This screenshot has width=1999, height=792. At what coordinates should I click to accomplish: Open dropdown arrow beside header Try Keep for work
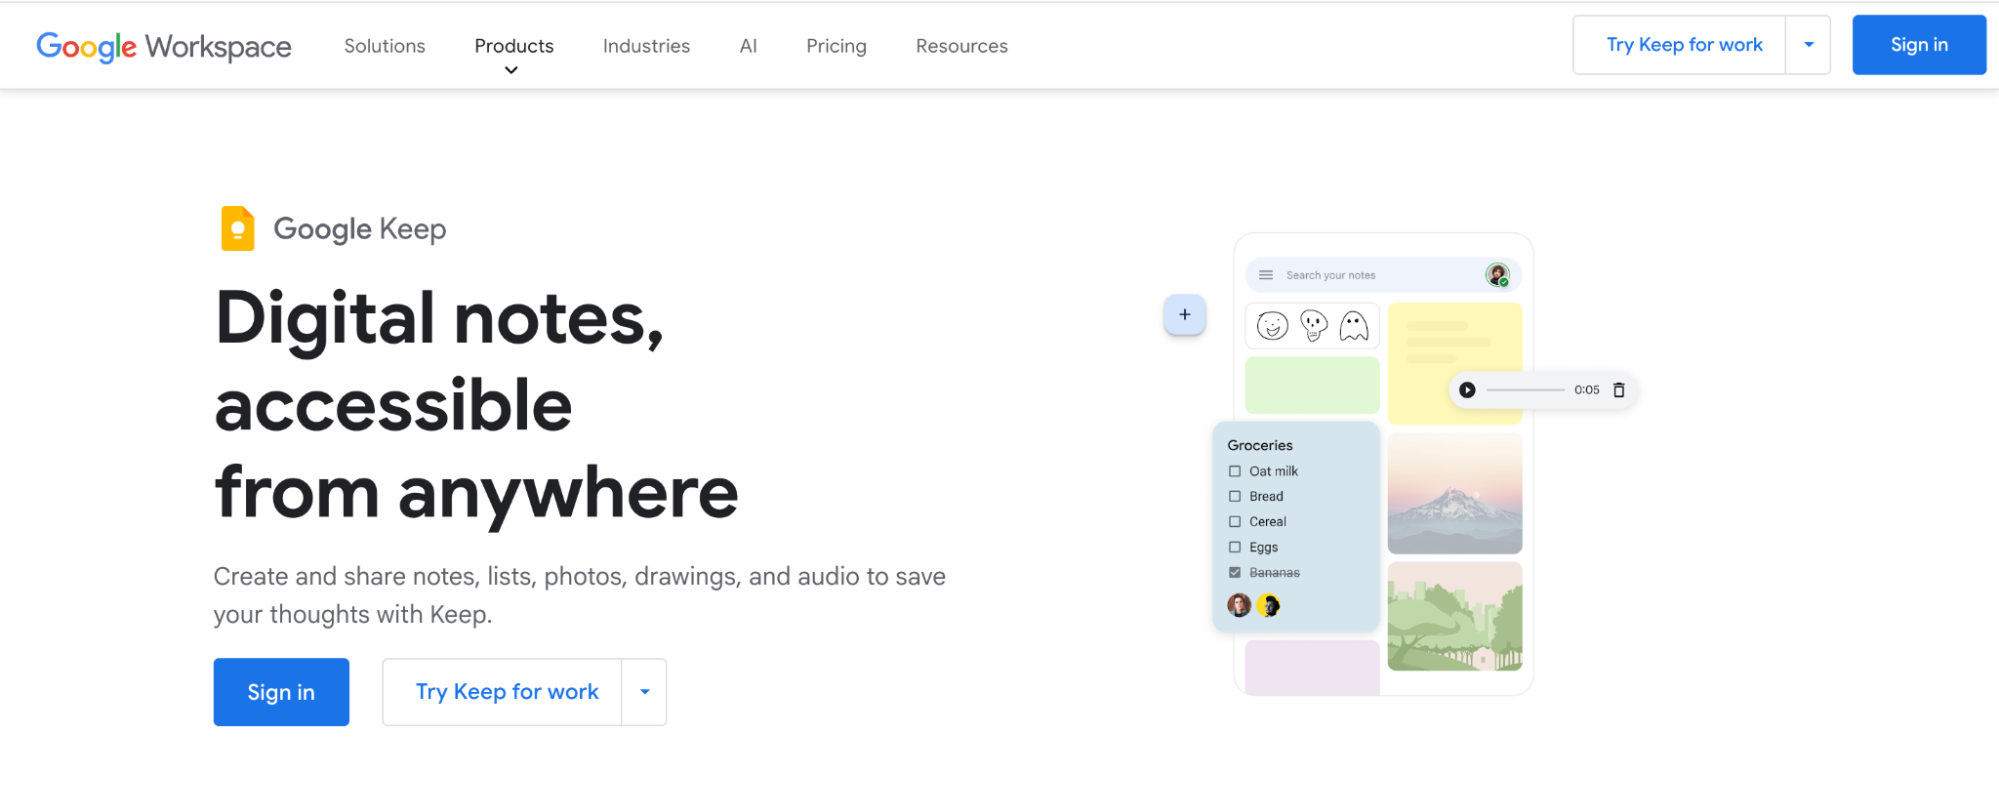pos(1808,45)
